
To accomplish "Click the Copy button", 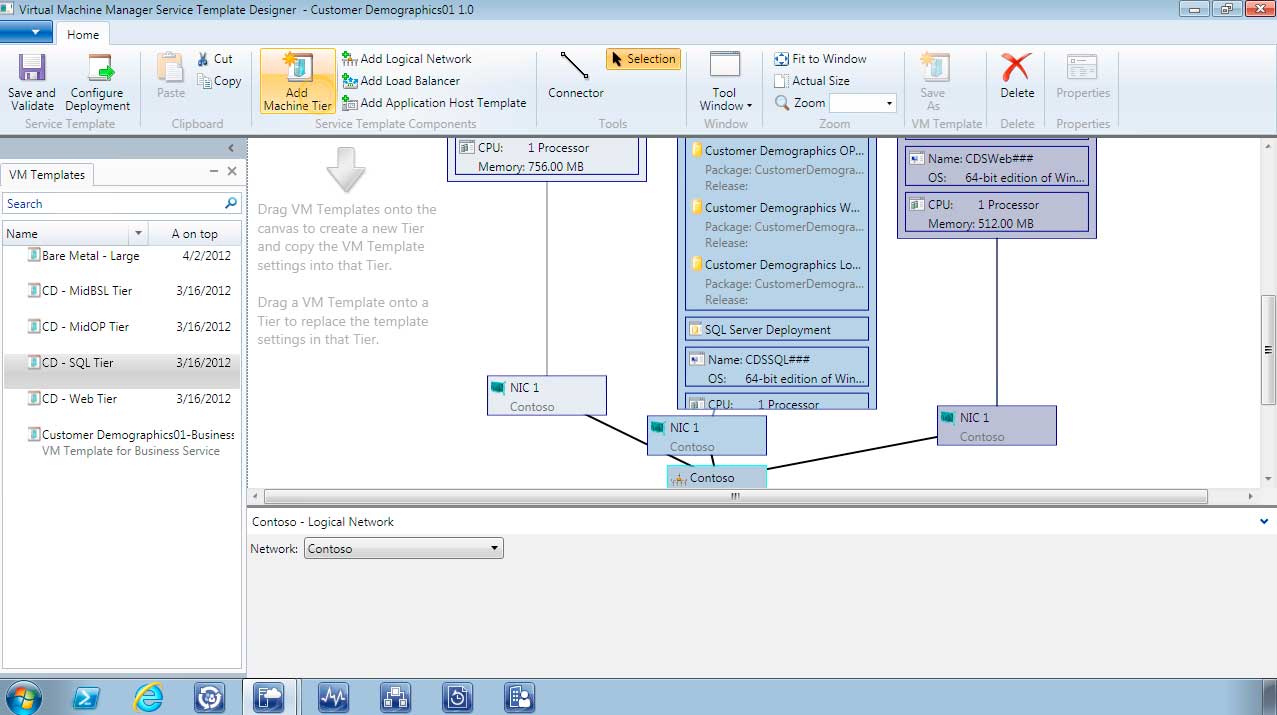I will tap(219, 81).
